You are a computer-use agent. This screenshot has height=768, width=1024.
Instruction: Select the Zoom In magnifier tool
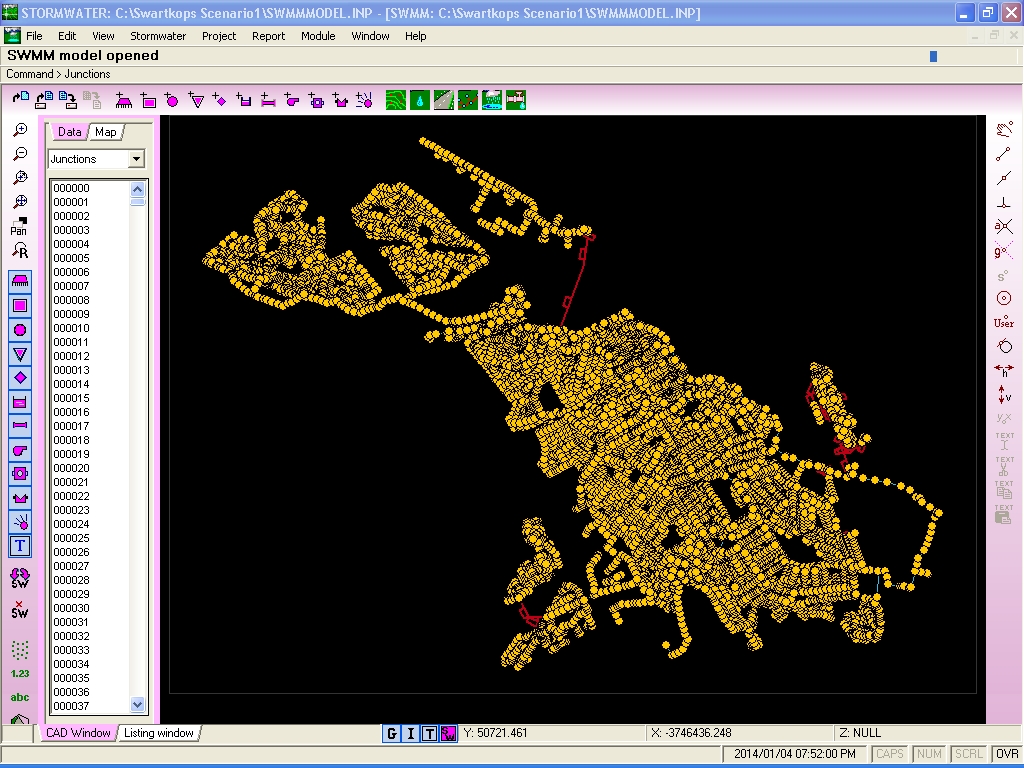(x=20, y=130)
